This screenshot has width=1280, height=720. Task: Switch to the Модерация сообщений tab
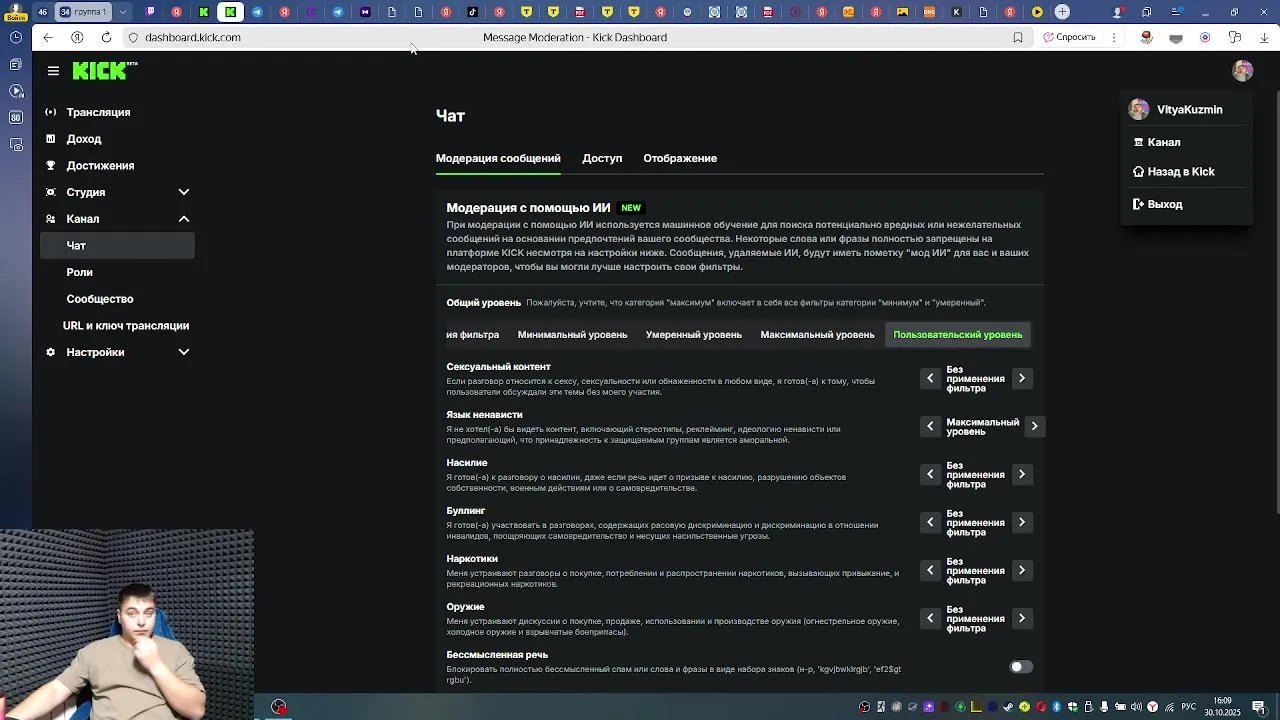coord(498,158)
